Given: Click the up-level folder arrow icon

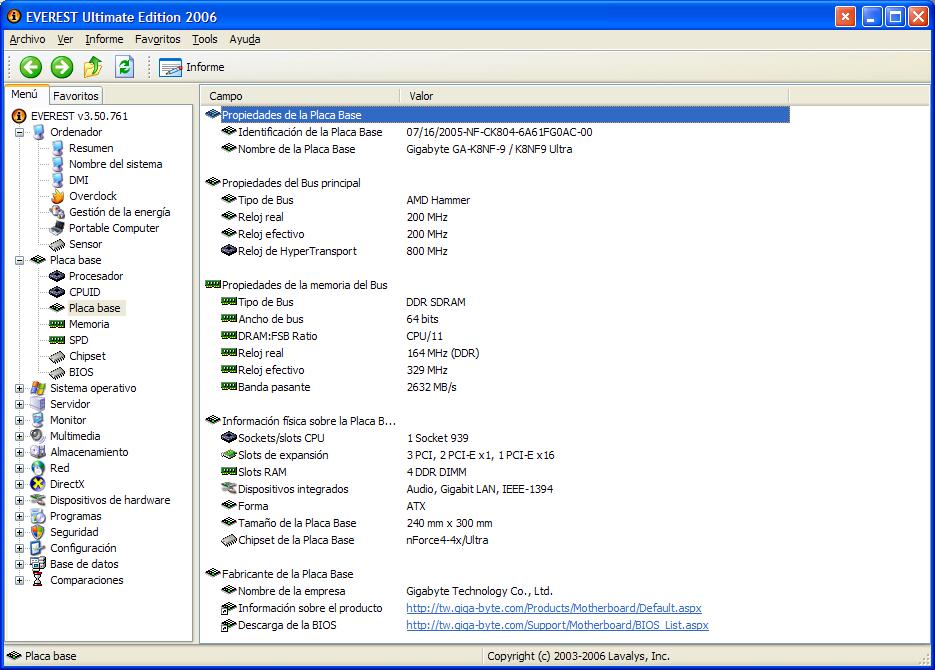Looking at the screenshot, I should point(92,67).
